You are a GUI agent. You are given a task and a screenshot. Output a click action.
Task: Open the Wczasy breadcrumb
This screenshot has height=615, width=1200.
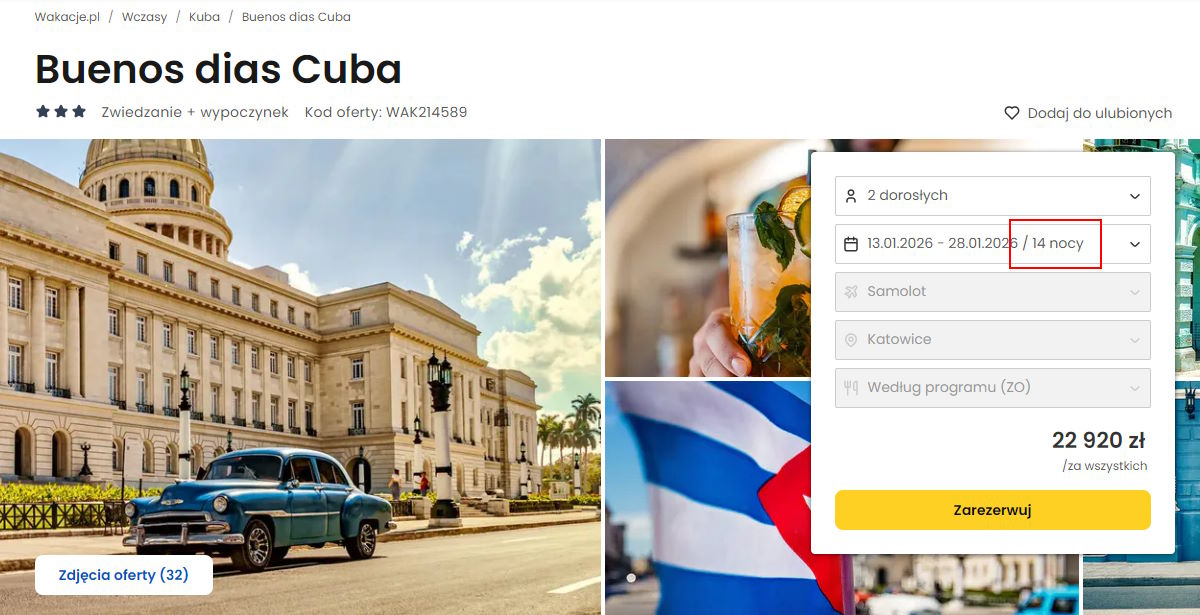(145, 17)
